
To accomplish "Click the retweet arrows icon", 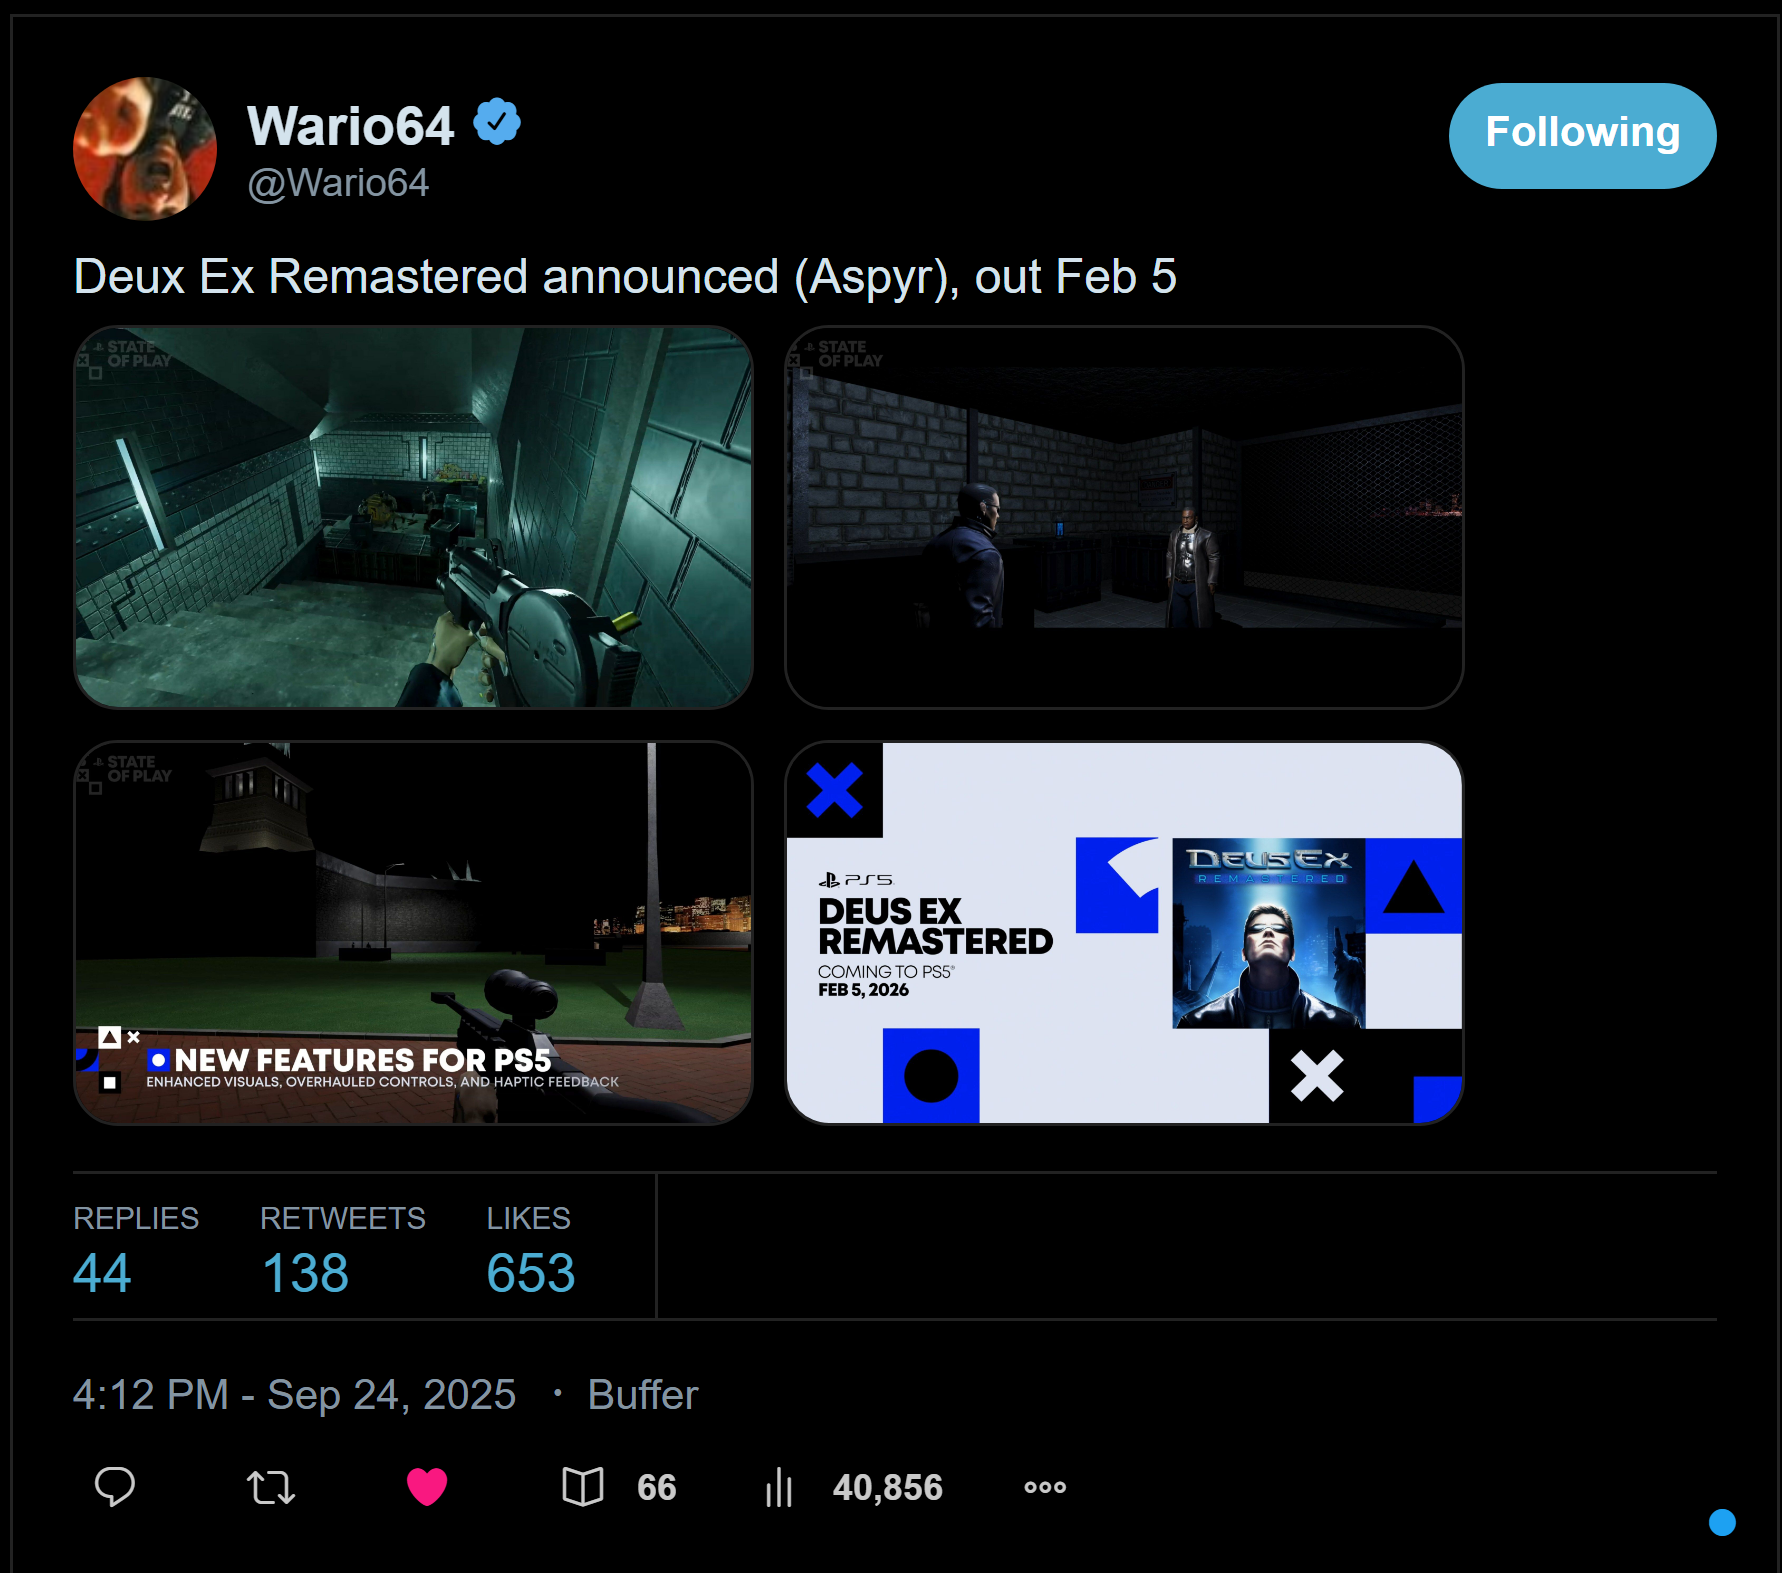I will click(x=271, y=1487).
